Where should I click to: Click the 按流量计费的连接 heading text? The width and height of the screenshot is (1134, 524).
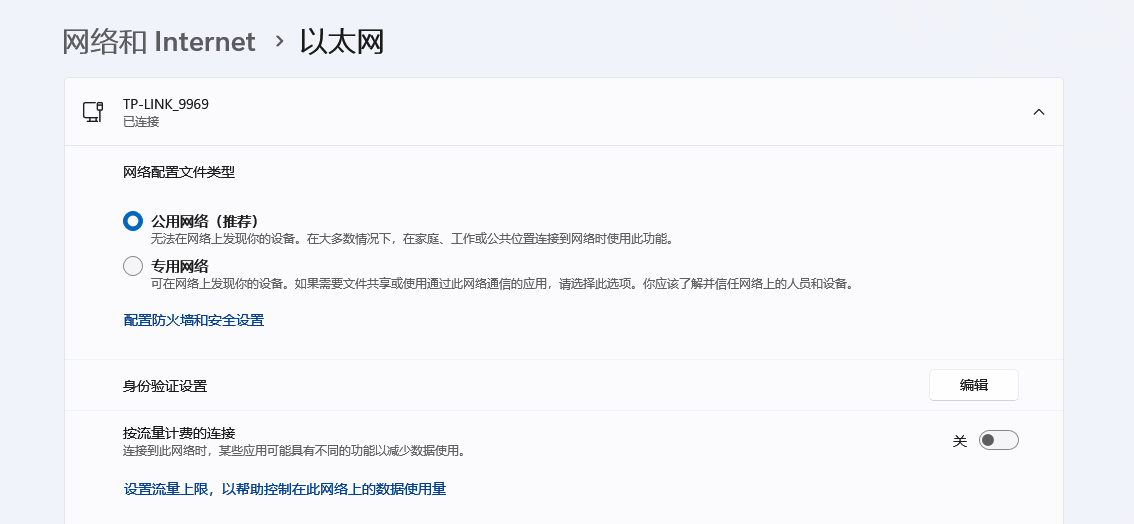pyautogui.click(x=179, y=433)
